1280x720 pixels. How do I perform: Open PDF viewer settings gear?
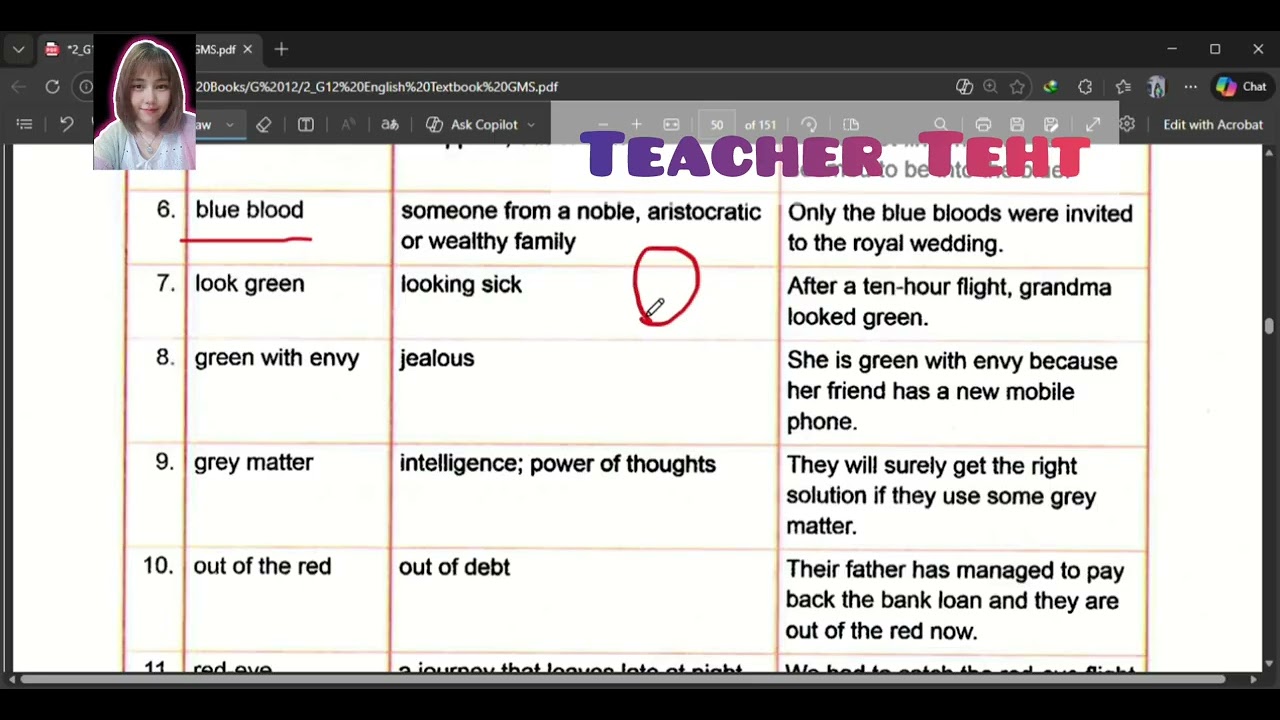pos(1127,124)
